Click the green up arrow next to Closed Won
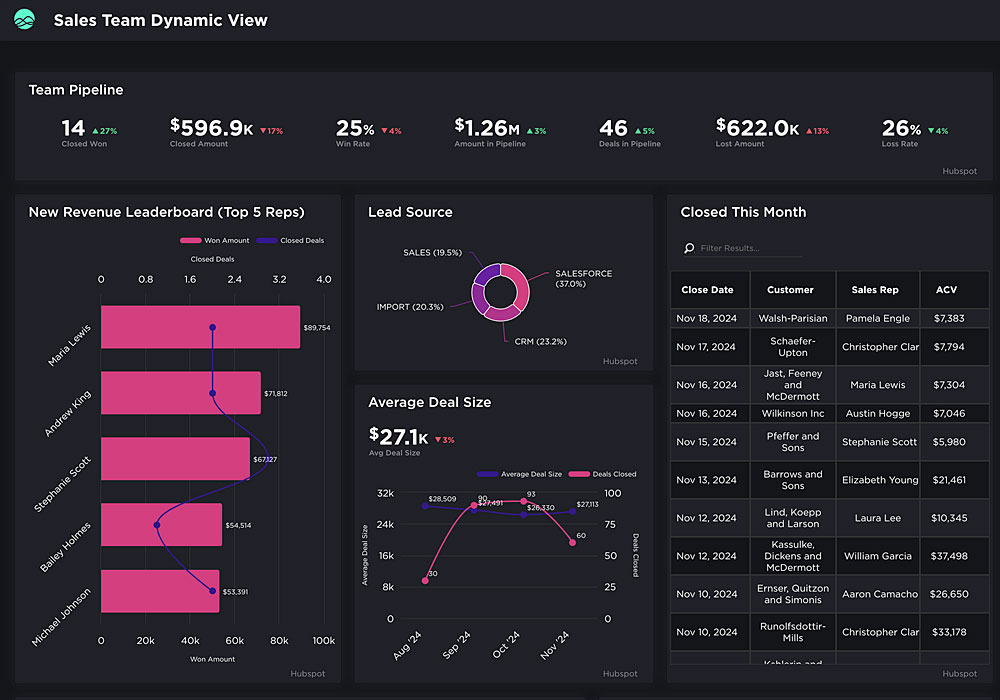The image size is (1000, 700). (95, 131)
